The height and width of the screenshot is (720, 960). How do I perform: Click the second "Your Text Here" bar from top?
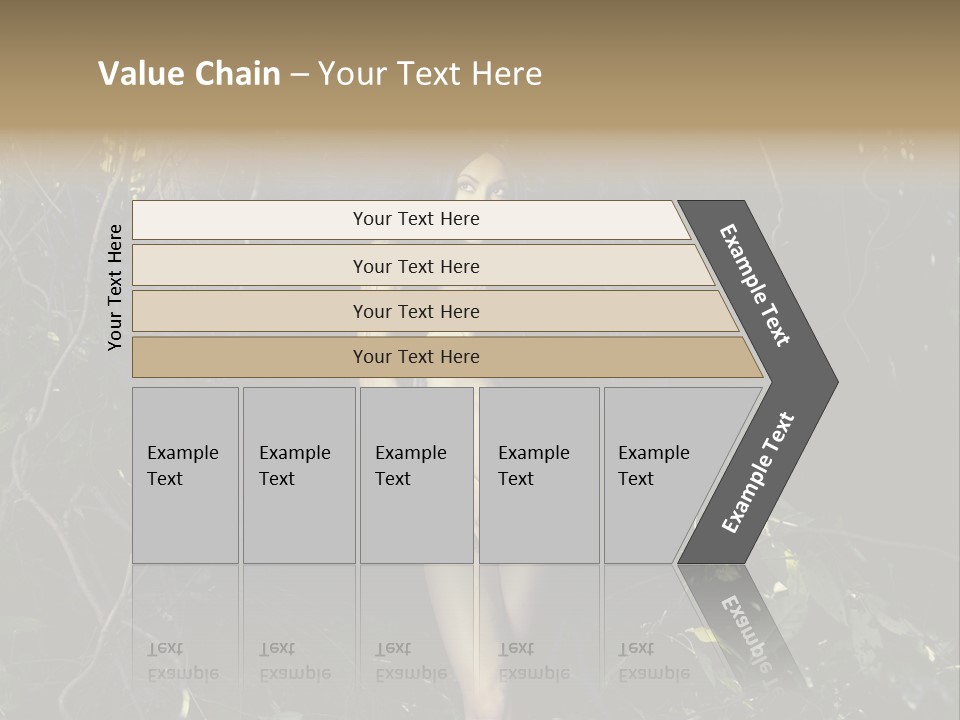[416, 266]
